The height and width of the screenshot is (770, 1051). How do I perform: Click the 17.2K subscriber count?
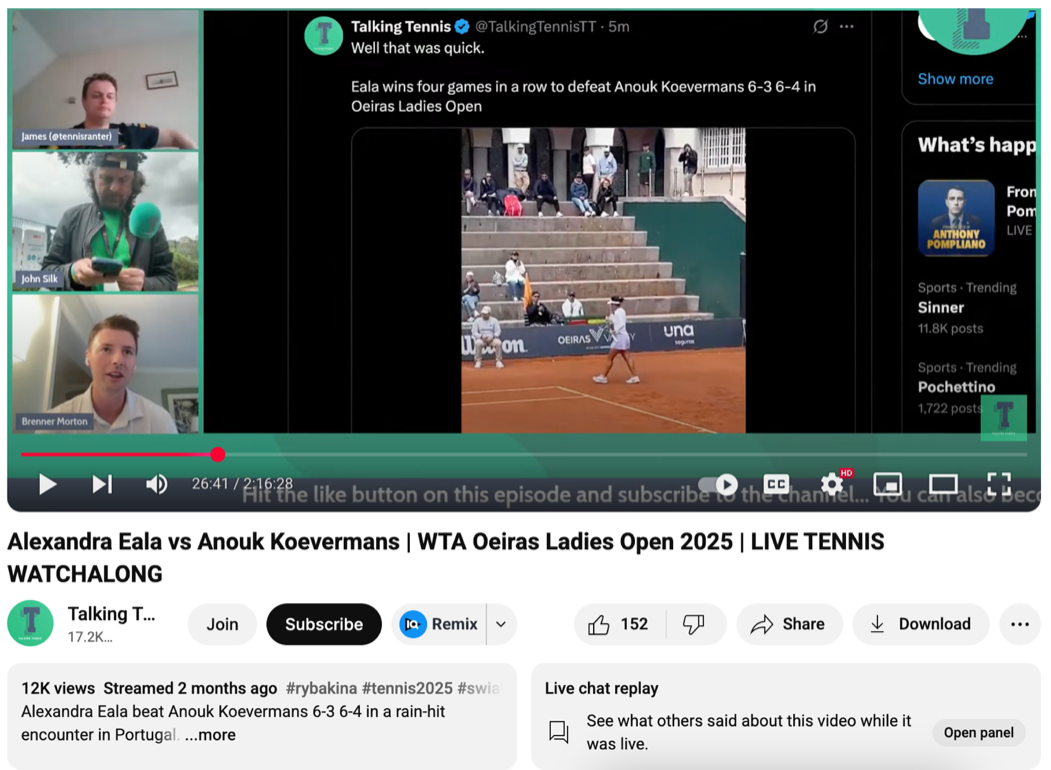coord(90,637)
